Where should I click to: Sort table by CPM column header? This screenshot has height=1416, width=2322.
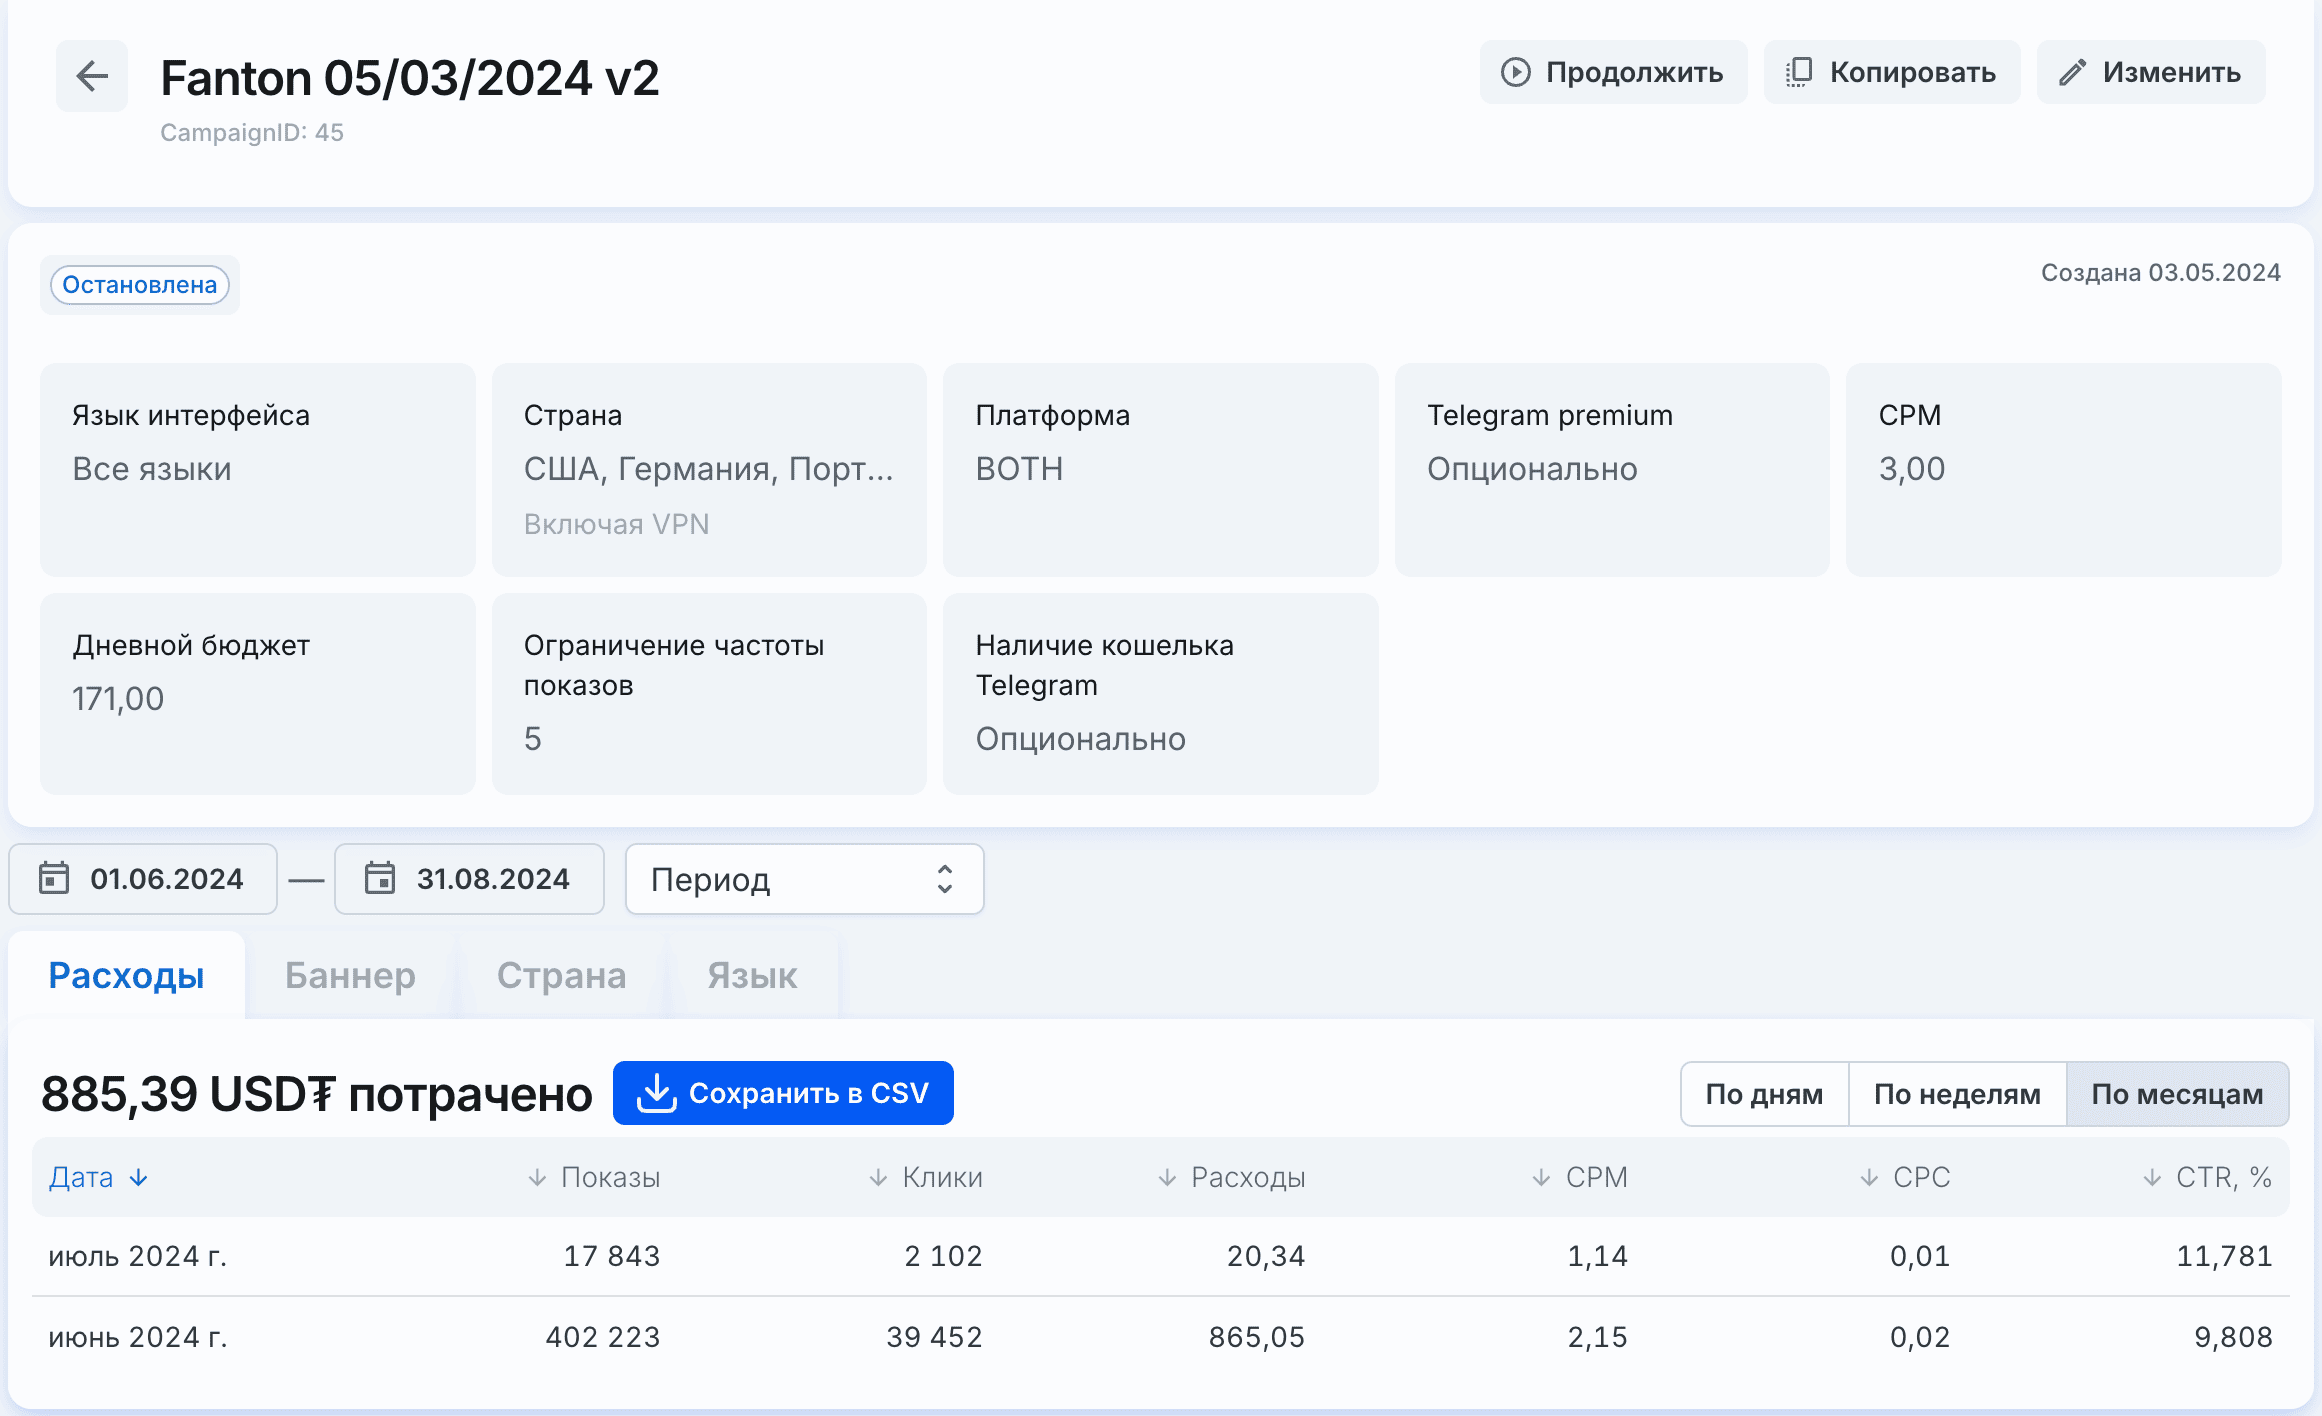1579,1177
